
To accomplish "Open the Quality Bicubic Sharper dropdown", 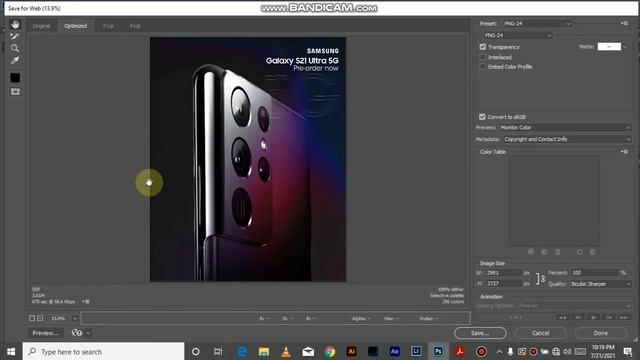I will click(x=600, y=284).
